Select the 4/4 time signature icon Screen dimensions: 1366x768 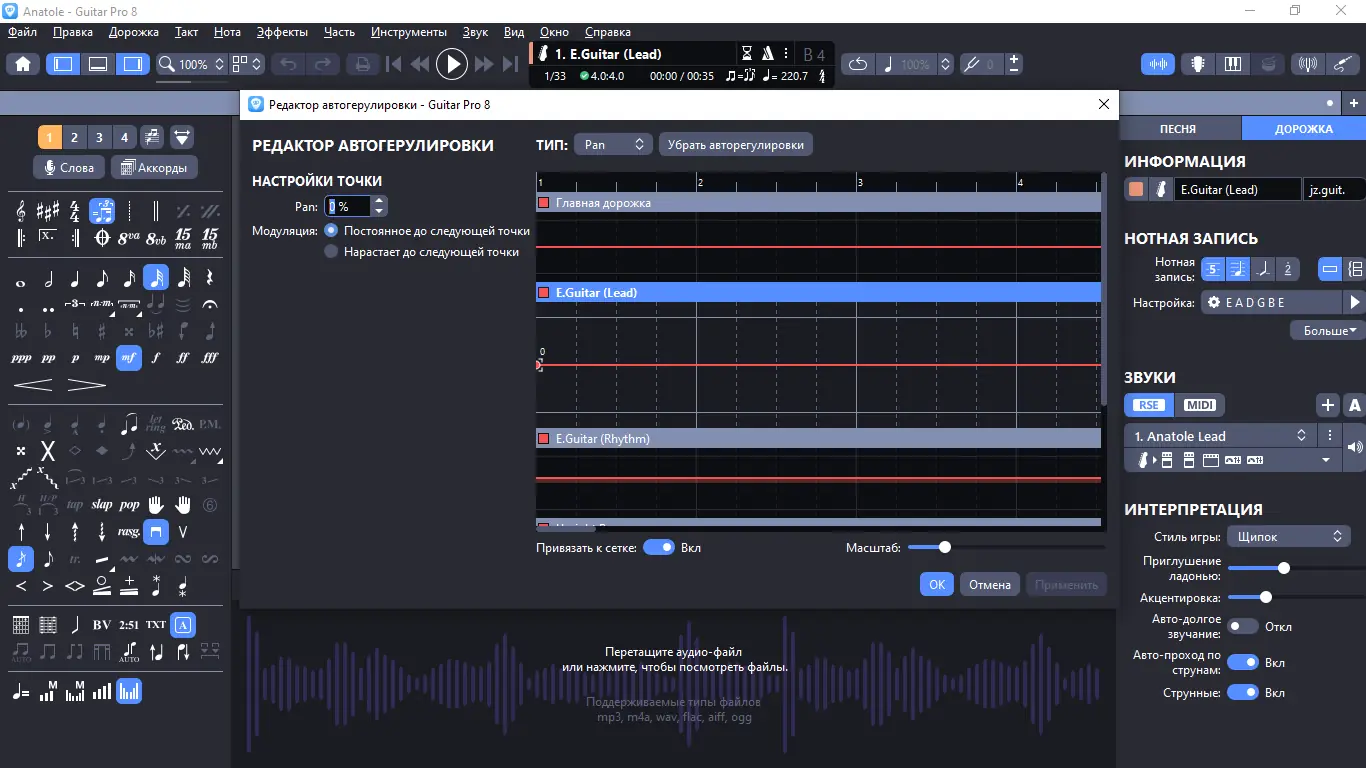75,211
